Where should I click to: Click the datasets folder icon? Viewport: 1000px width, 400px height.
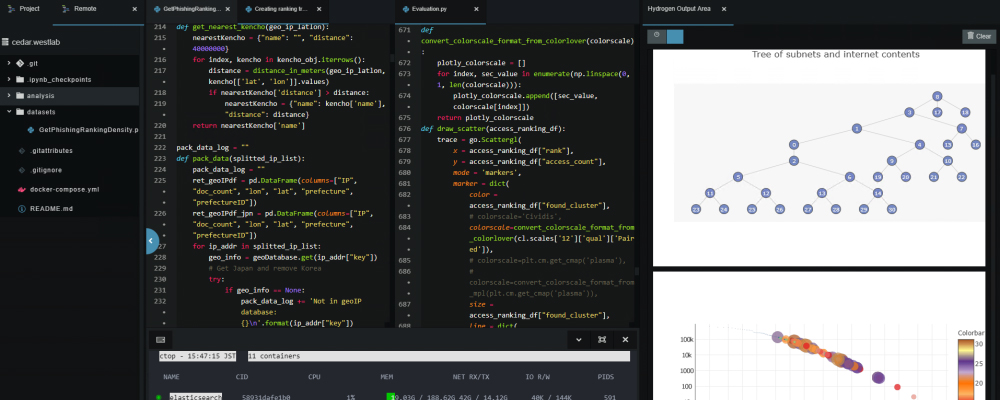pyautogui.click(x=20, y=112)
